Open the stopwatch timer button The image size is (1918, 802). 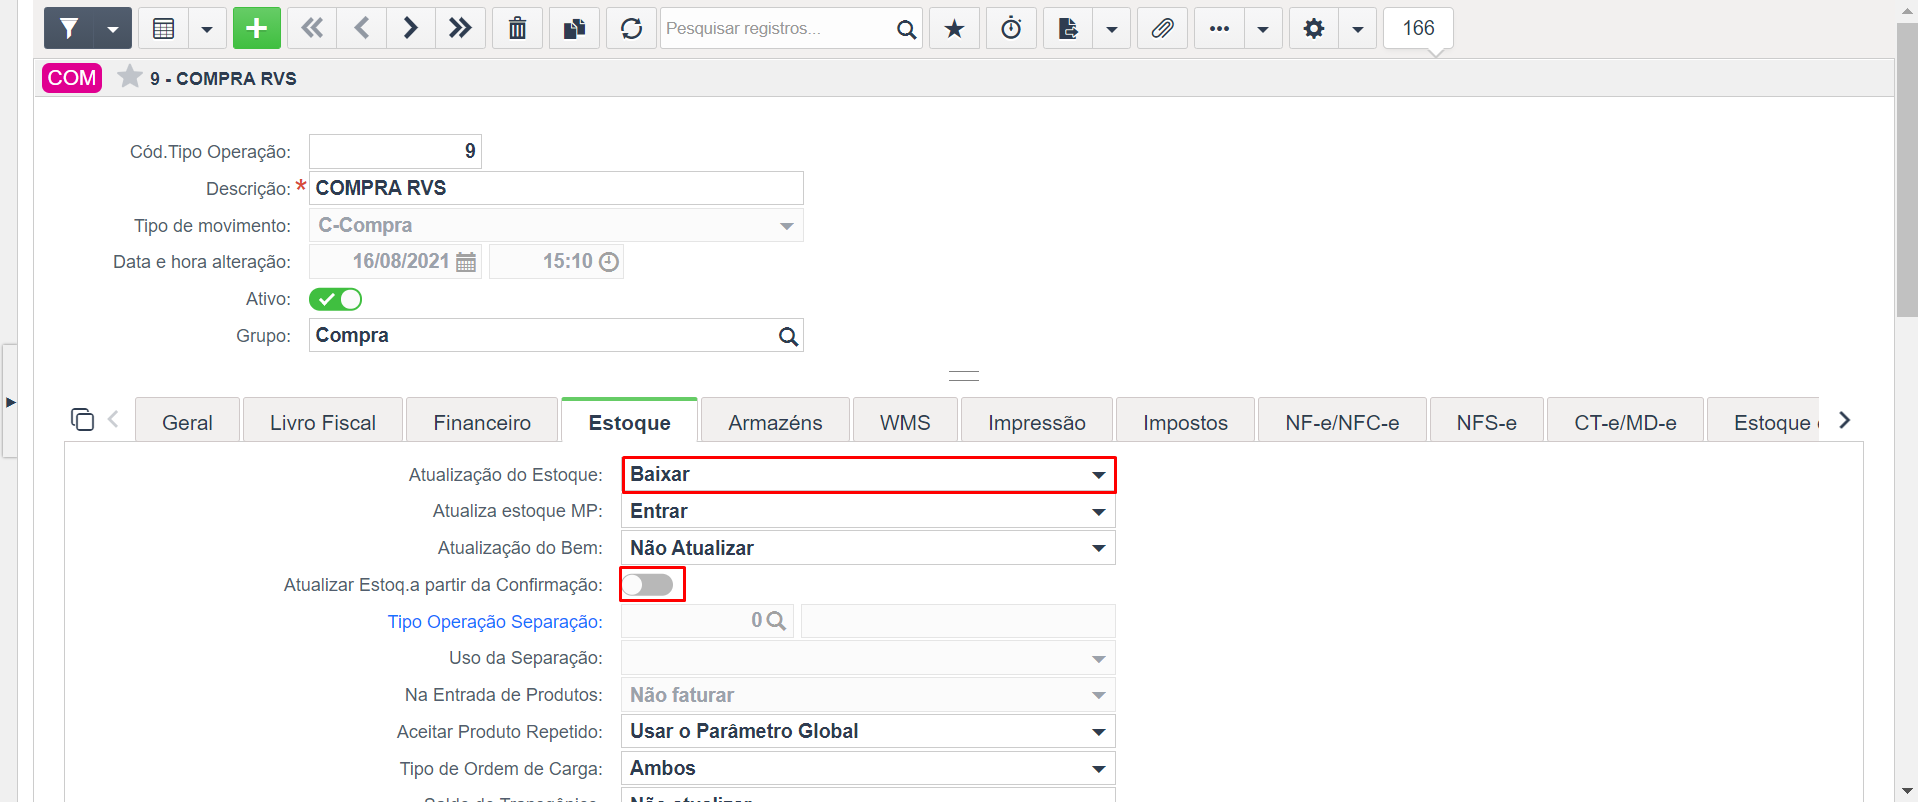point(1011,28)
